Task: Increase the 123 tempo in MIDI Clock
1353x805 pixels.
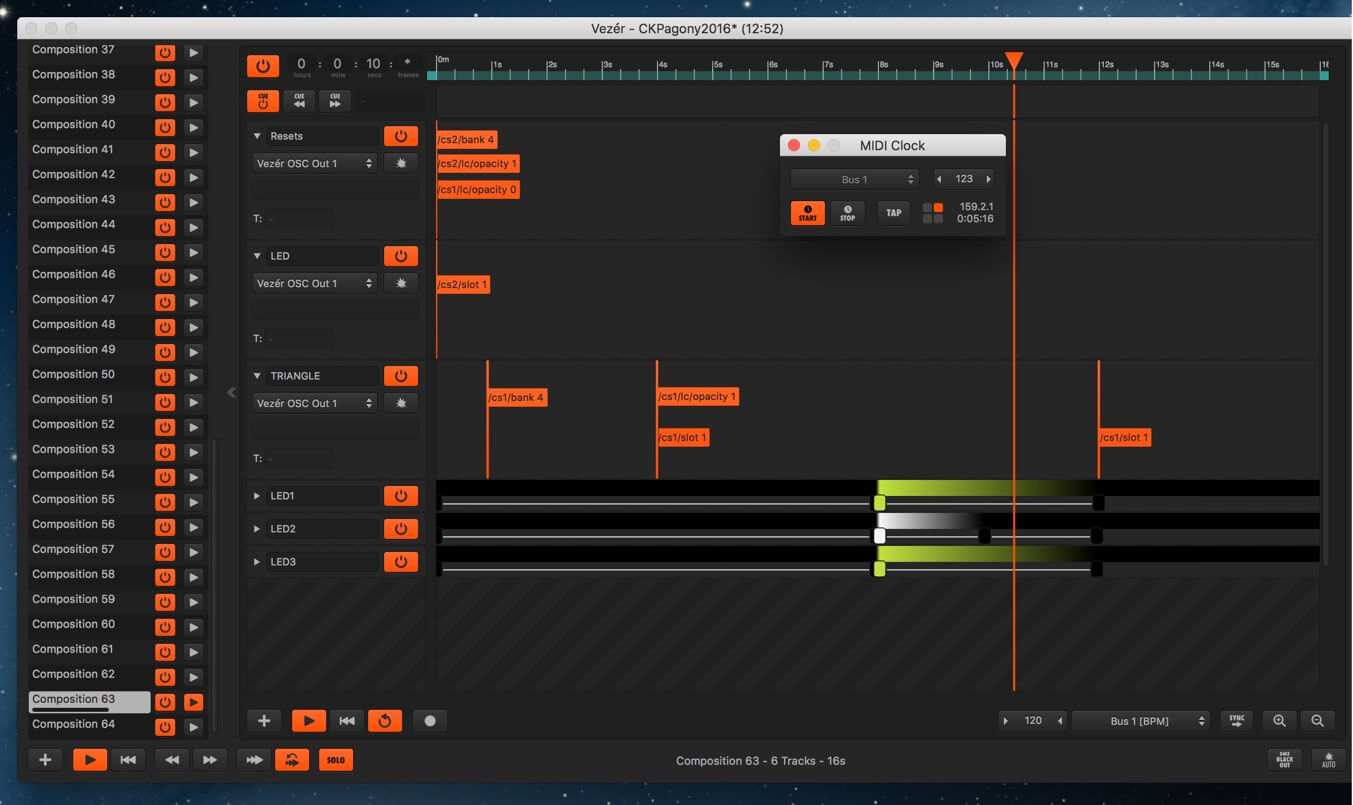Action: point(989,179)
